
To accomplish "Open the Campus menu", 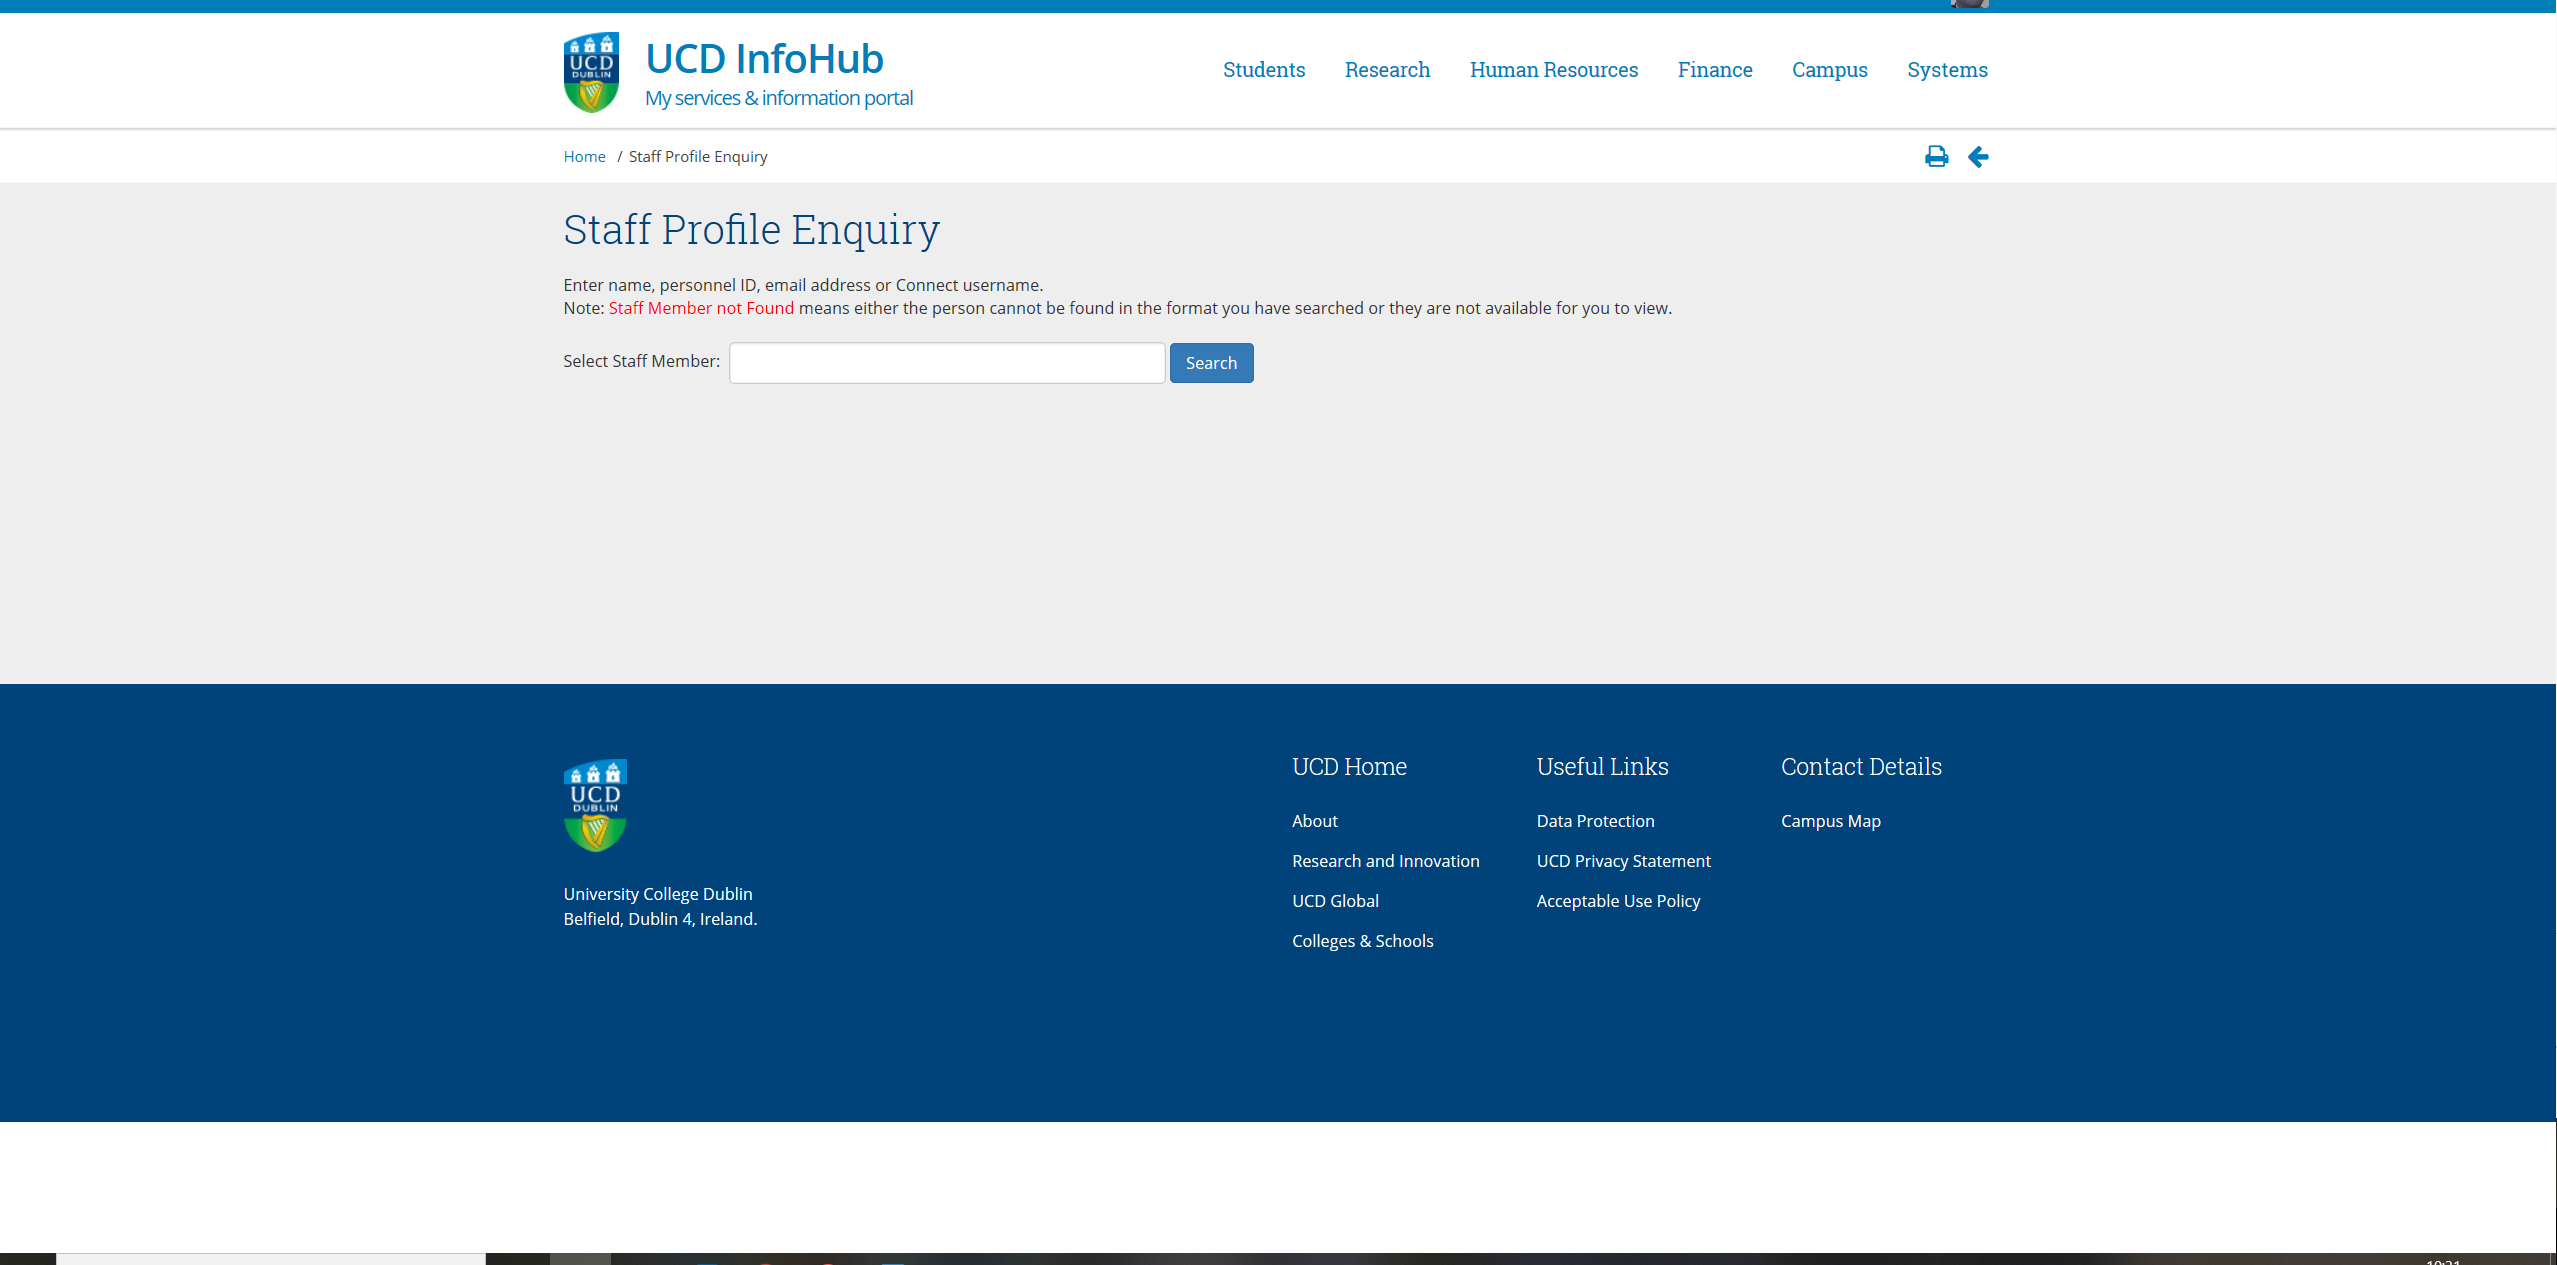I will coord(1830,70).
